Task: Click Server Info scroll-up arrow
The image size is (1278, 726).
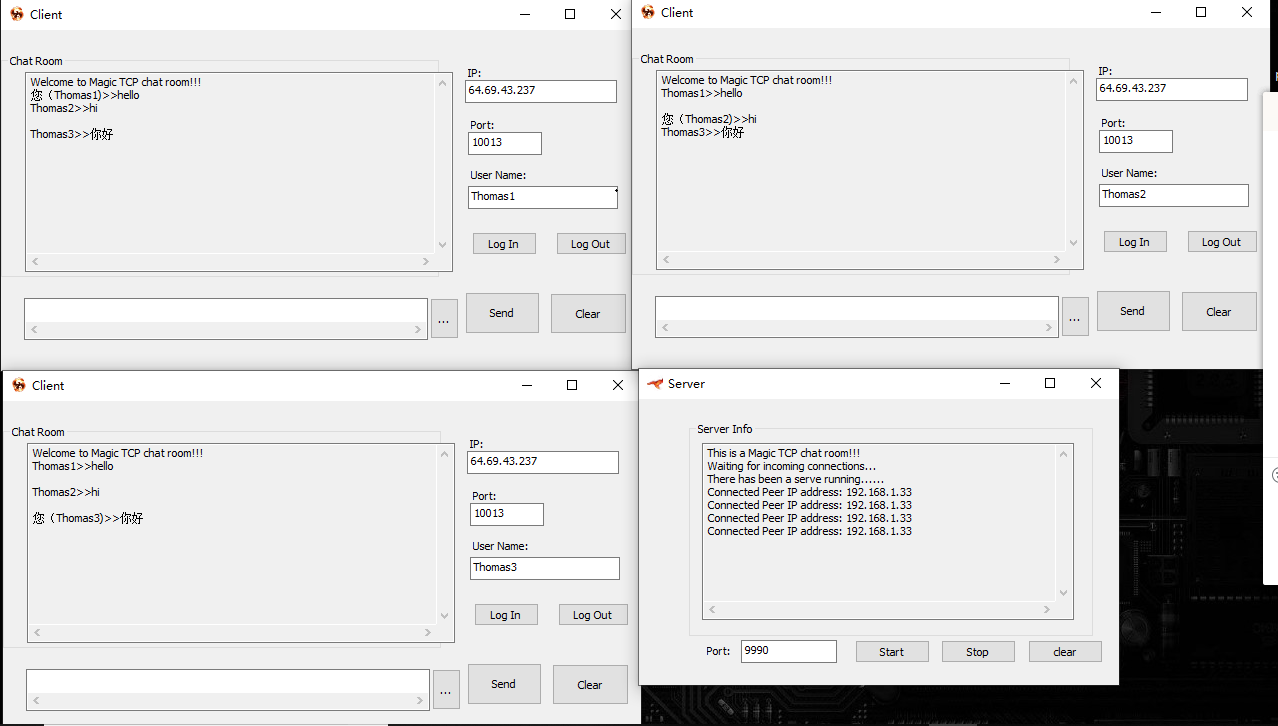Action: tap(1064, 454)
